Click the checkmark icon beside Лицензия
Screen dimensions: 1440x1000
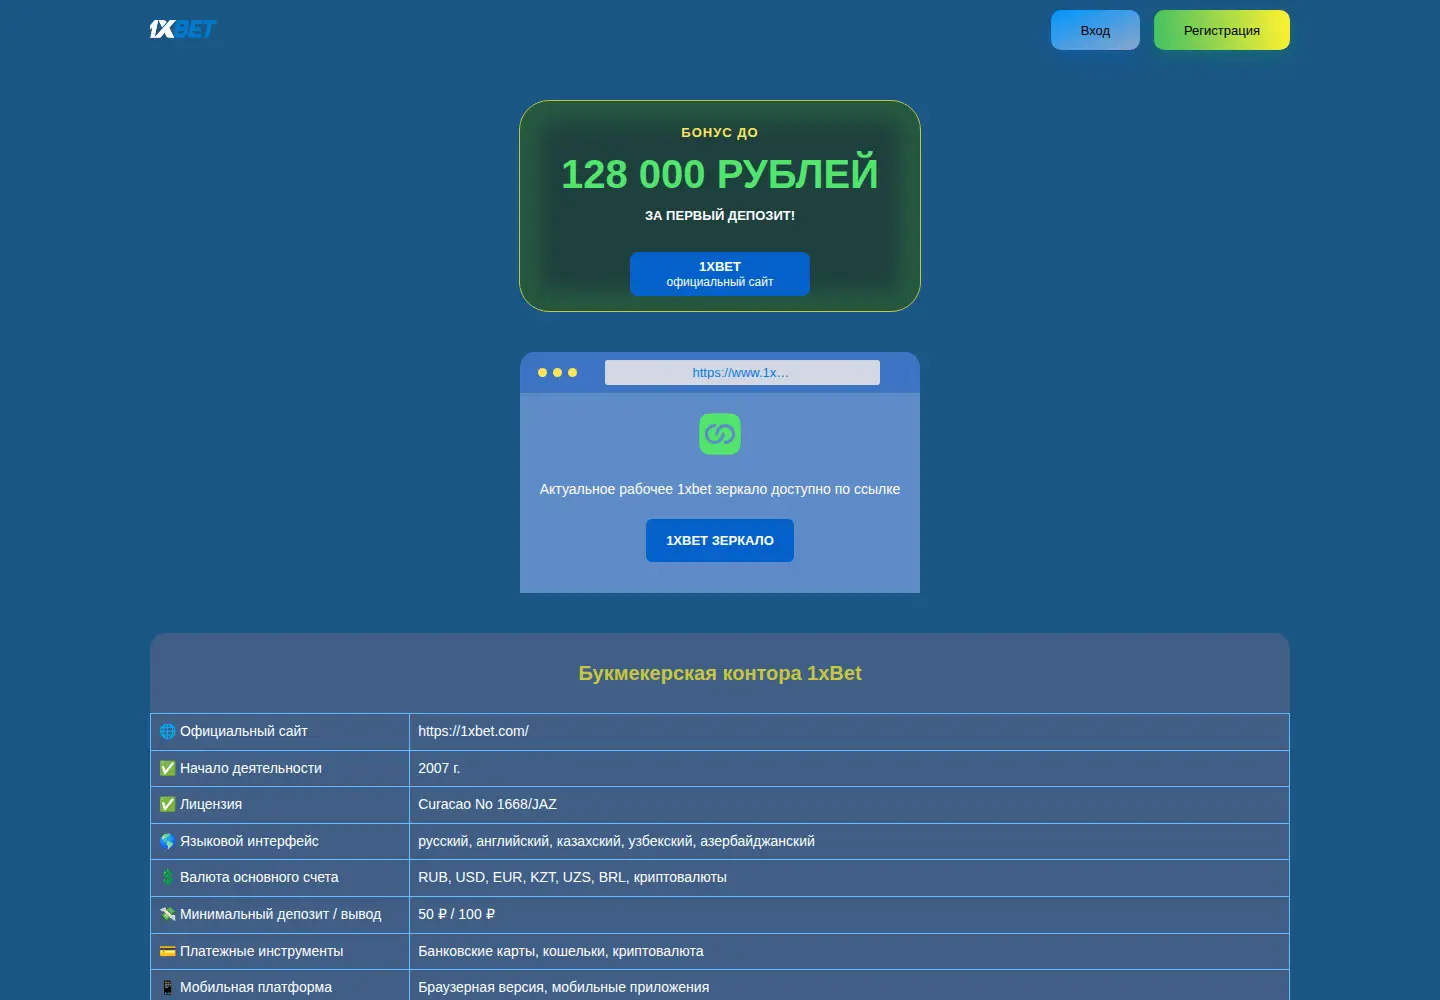click(168, 804)
